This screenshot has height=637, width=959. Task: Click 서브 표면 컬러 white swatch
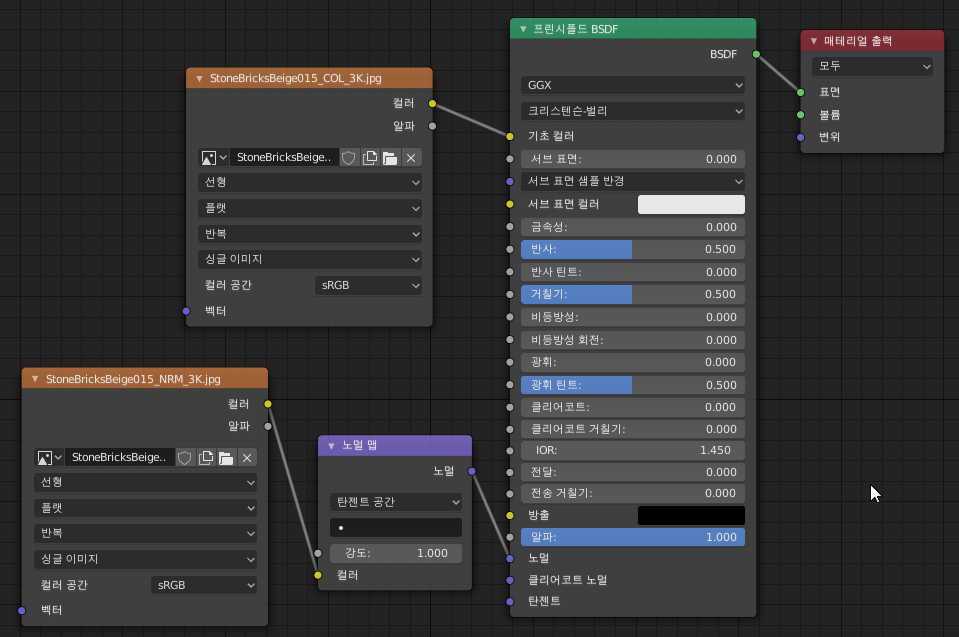coord(691,204)
